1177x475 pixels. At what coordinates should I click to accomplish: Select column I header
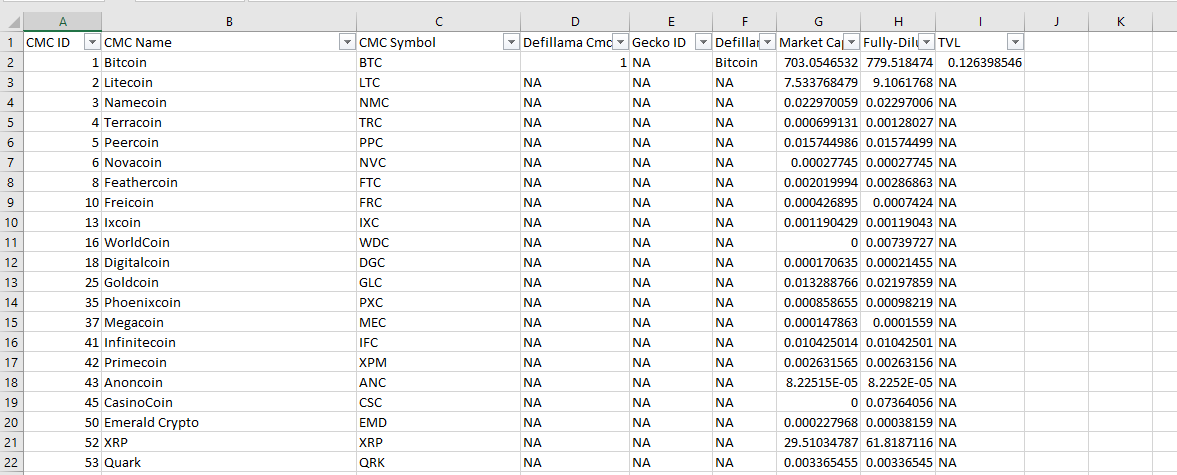click(x=980, y=22)
